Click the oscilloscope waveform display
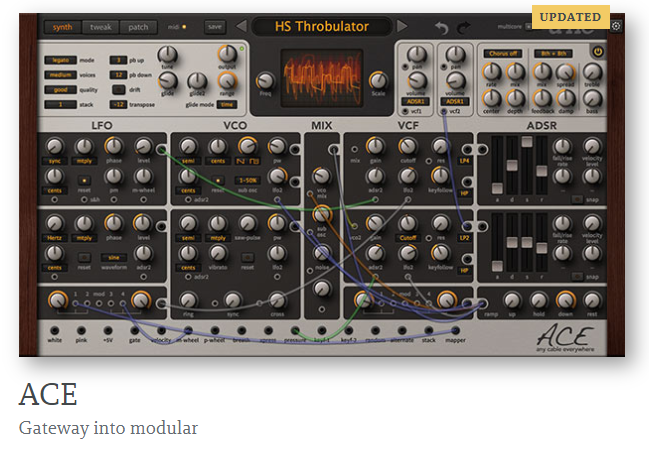The width and height of the screenshot is (649, 450). pyautogui.click(x=322, y=78)
